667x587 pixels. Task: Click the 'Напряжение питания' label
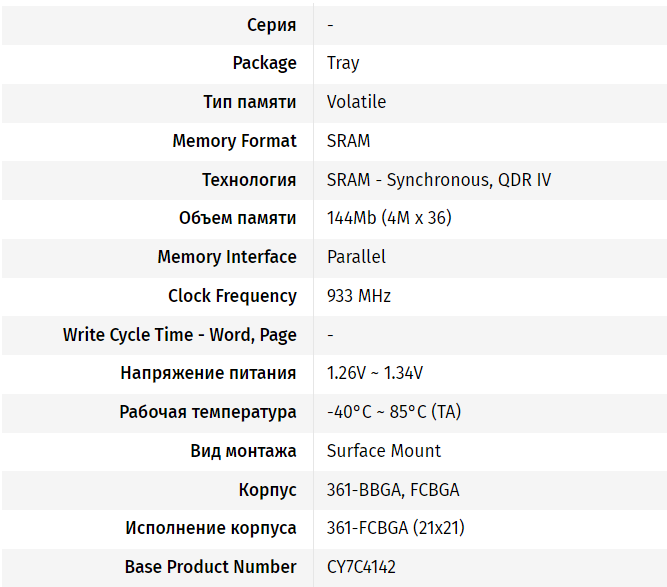pyautogui.click(x=208, y=373)
